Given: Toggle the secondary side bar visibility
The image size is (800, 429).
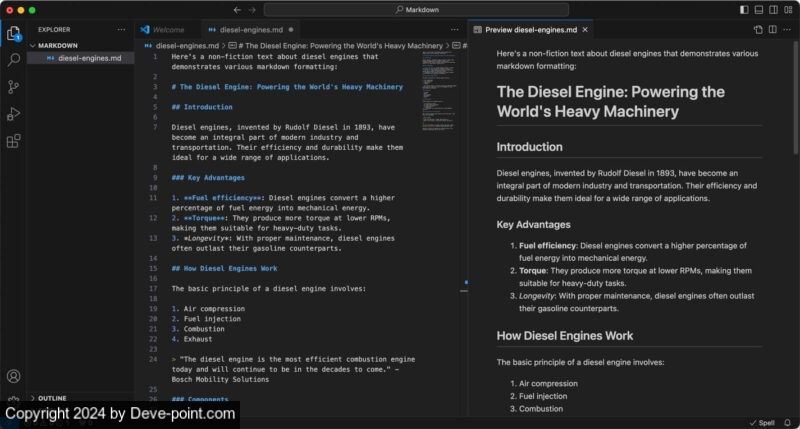Looking at the screenshot, I should coord(772,9).
